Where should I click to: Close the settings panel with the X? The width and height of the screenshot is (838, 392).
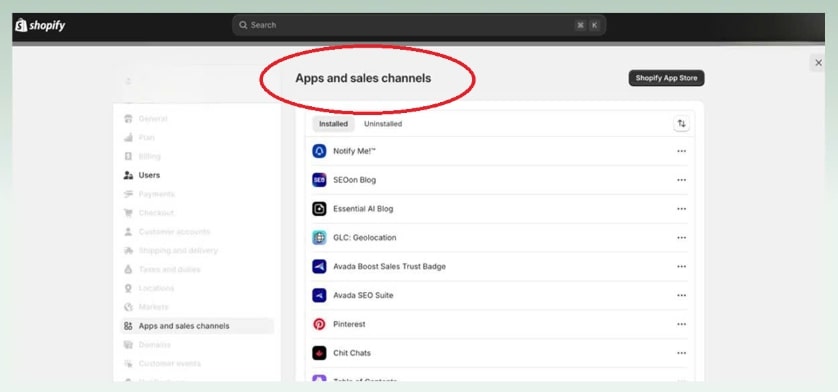tap(818, 63)
